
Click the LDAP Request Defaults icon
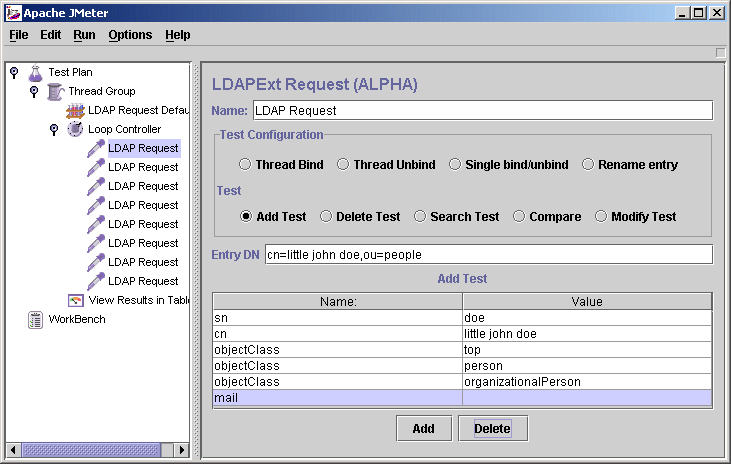click(75, 110)
